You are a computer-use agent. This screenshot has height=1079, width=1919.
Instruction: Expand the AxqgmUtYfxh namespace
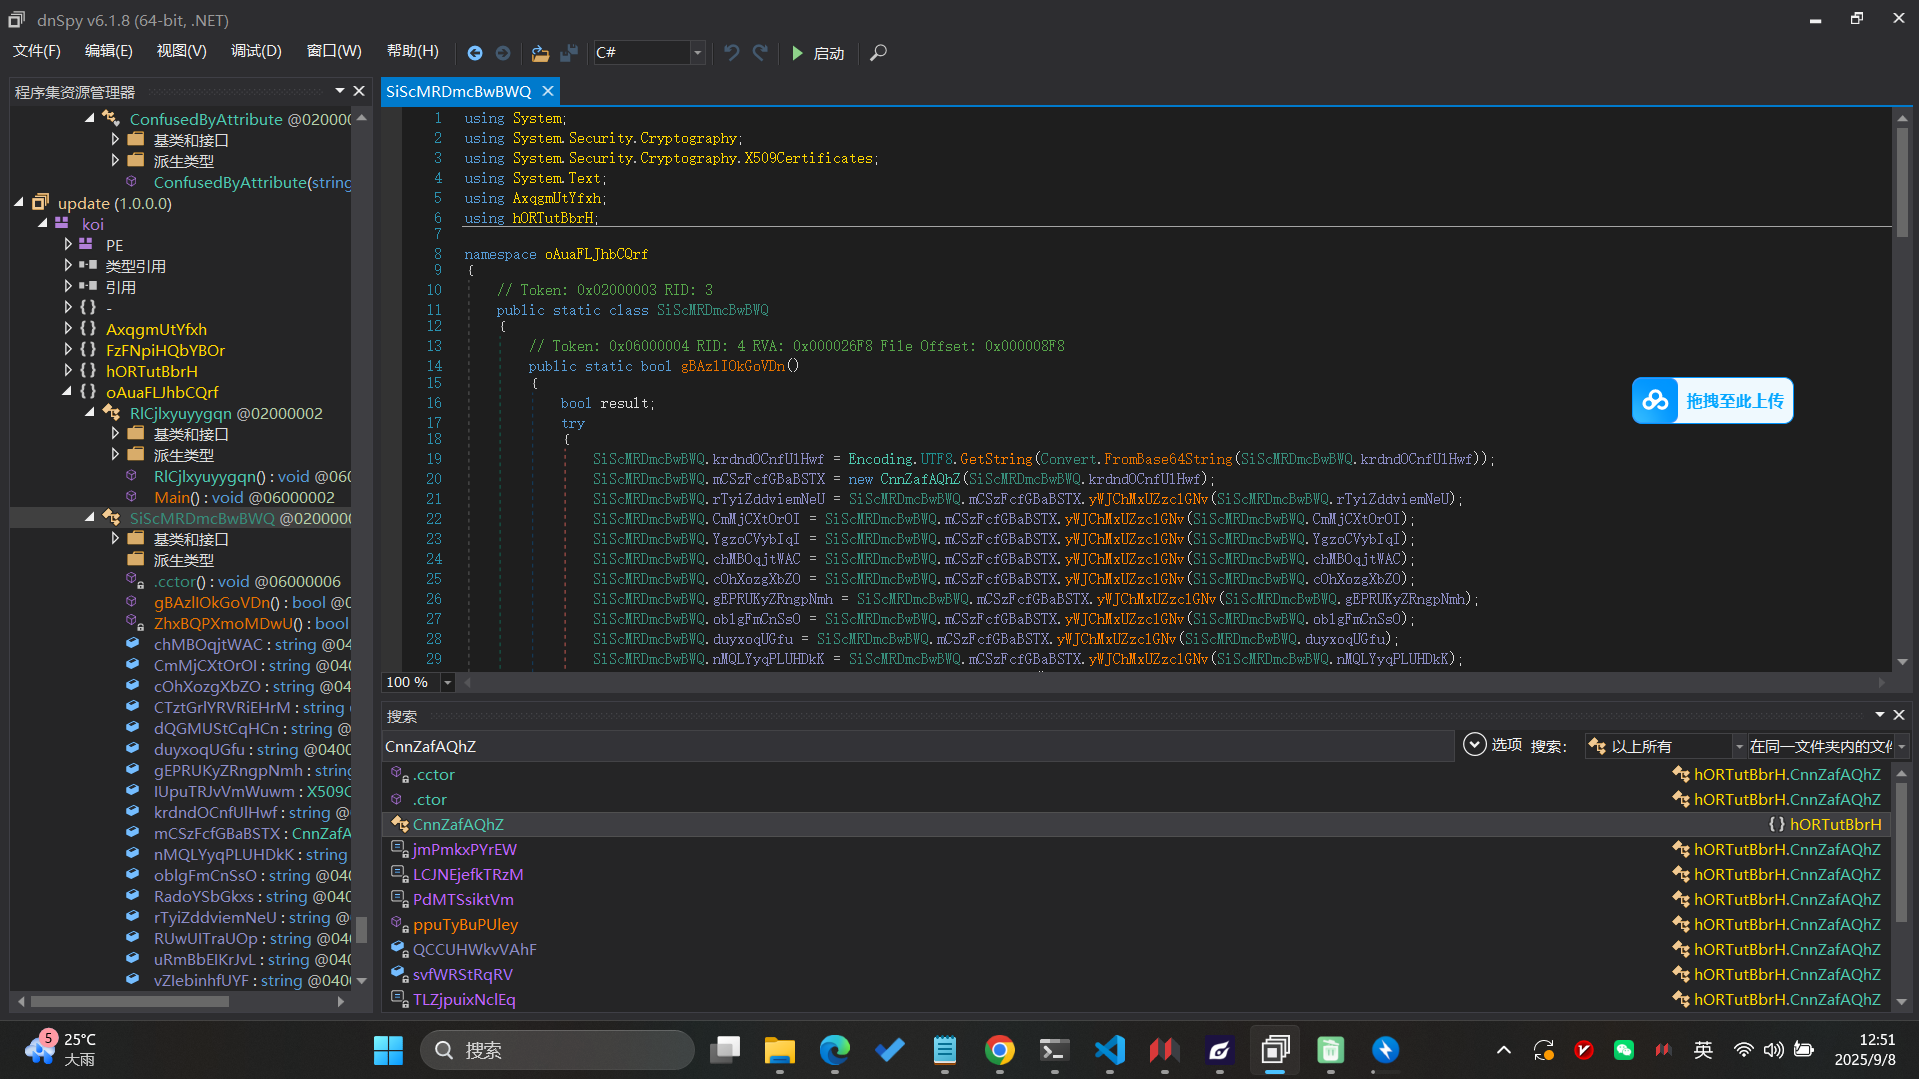pyautogui.click(x=67, y=329)
